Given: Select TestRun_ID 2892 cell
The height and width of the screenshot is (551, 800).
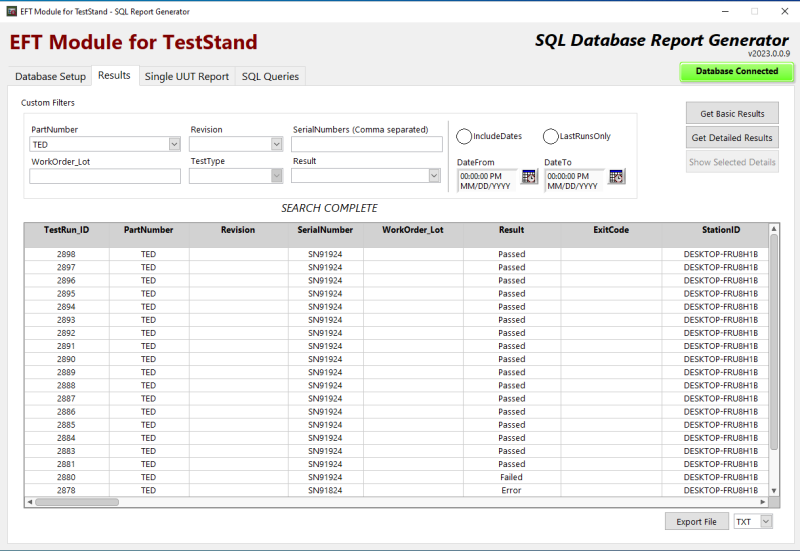Looking at the screenshot, I should pyautogui.click(x=66, y=333).
